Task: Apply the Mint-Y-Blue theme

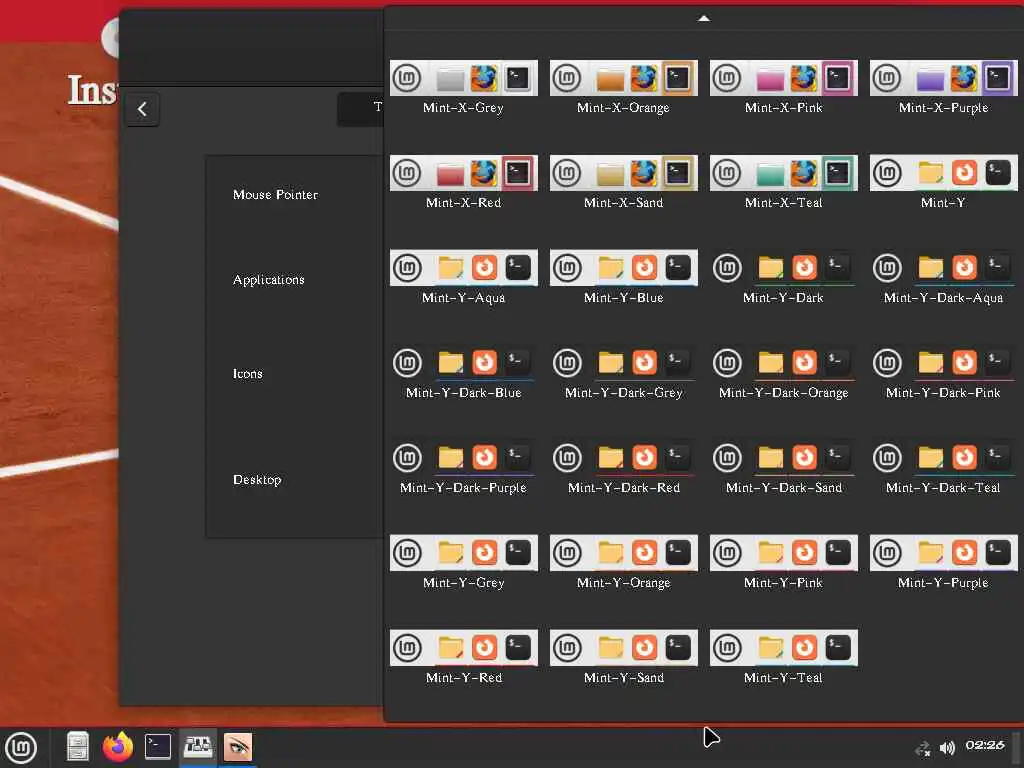Action: pyautogui.click(x=624, y=268)
